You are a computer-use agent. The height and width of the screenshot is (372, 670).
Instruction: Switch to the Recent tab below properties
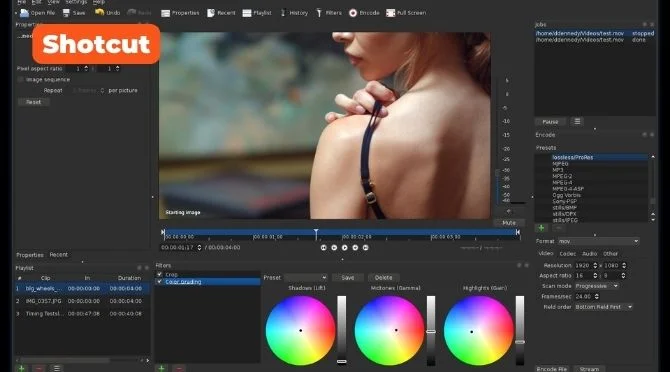pos(59,255)
